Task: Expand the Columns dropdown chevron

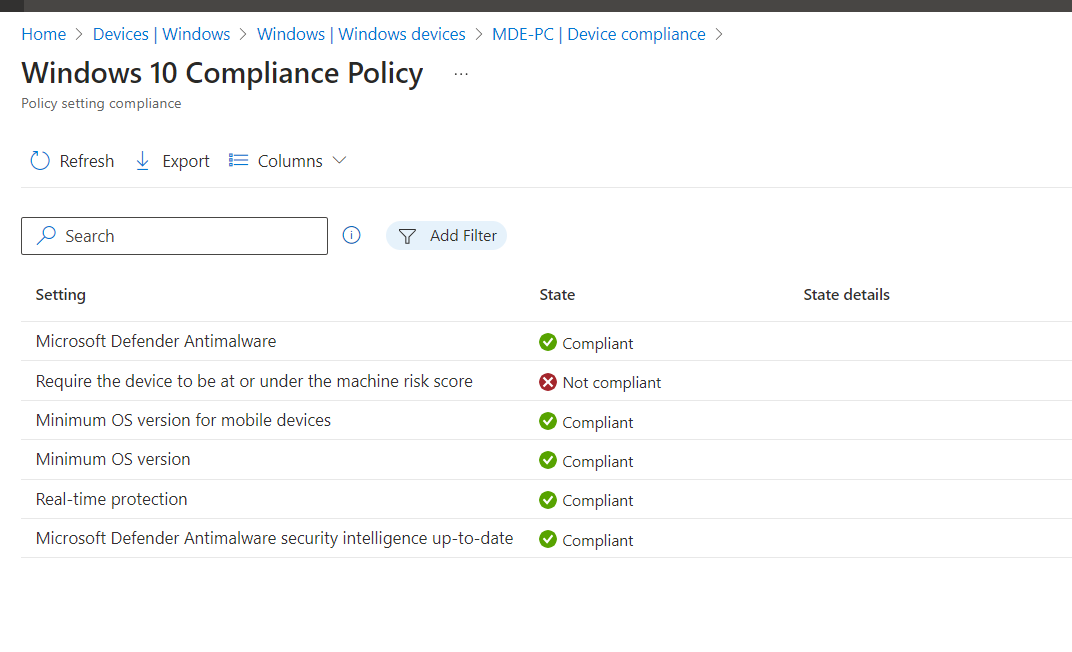Action: (339, 161)
